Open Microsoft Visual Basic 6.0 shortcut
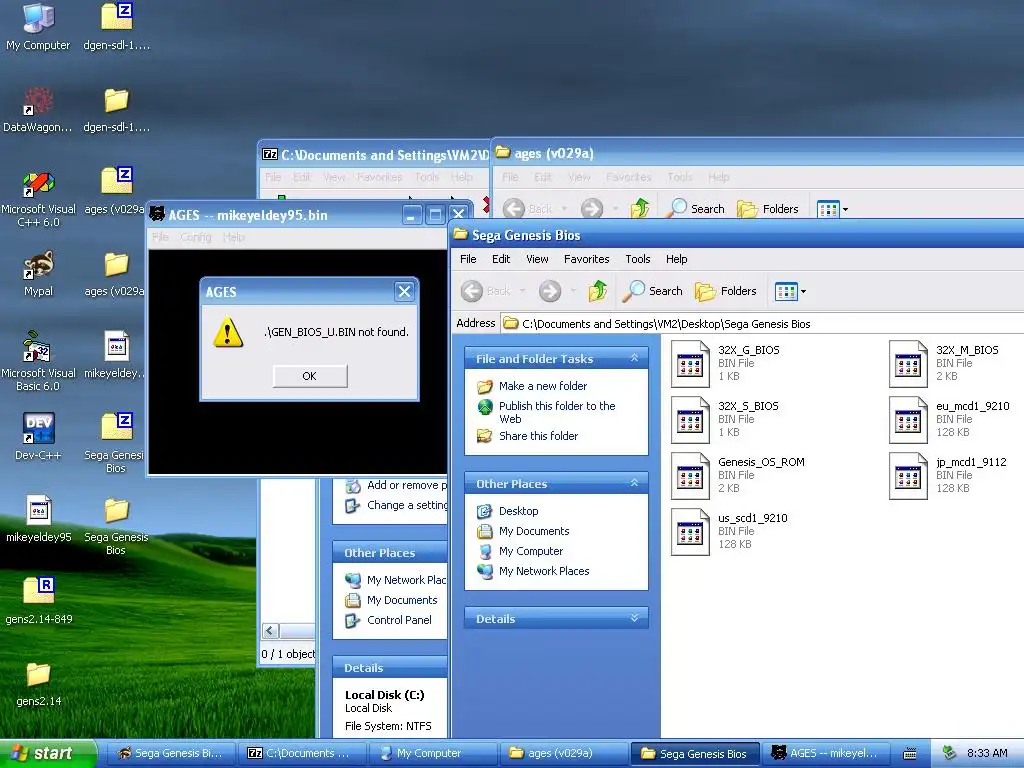This screenshot has height=768, width=1024. (x=38, y=361)
